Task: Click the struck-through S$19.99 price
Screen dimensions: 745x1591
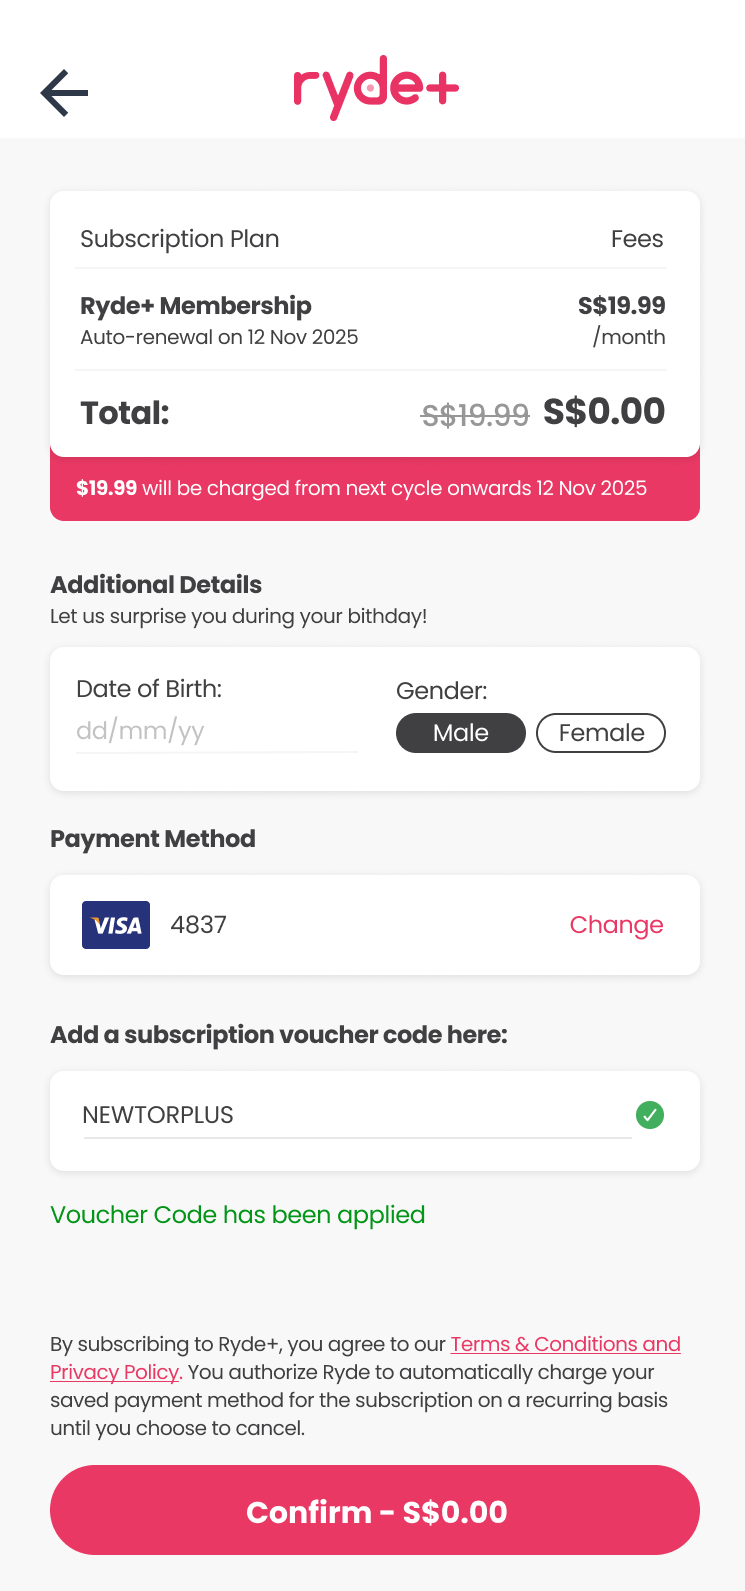Action: (x=475, y=414)
